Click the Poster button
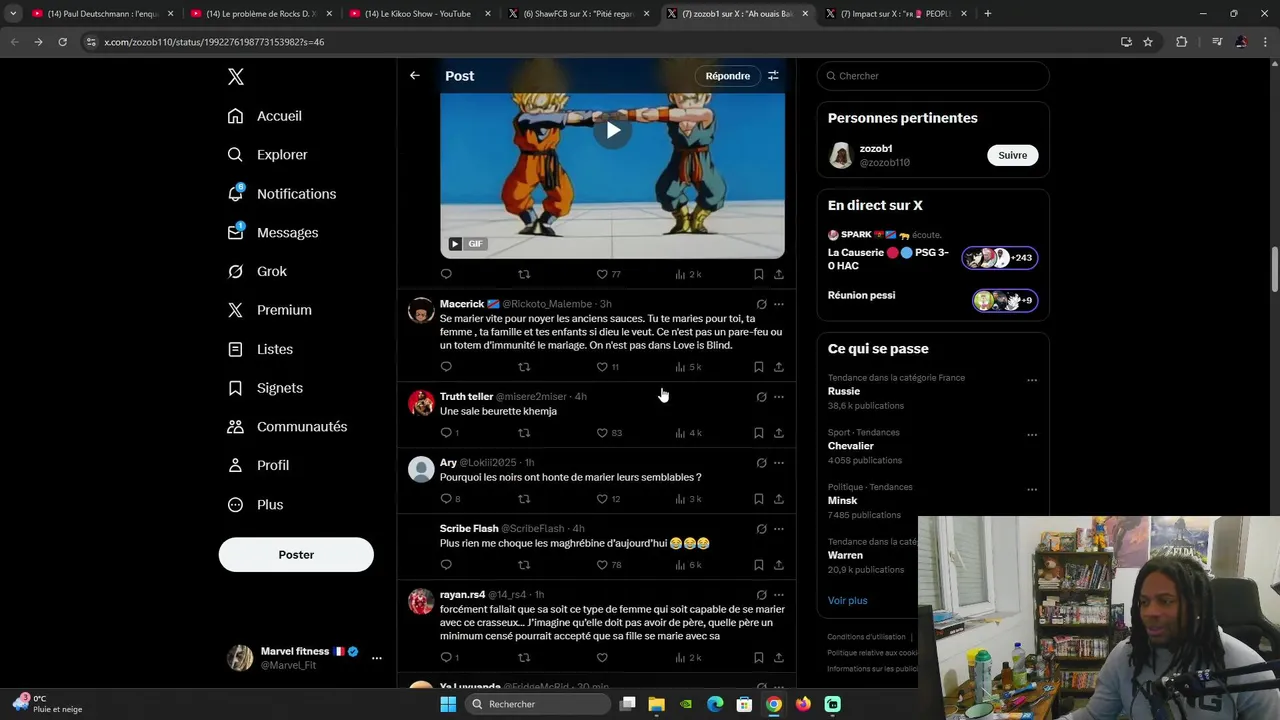Image resolution: width=1280 pixels, height=720 pixels. tap(296, 555)
